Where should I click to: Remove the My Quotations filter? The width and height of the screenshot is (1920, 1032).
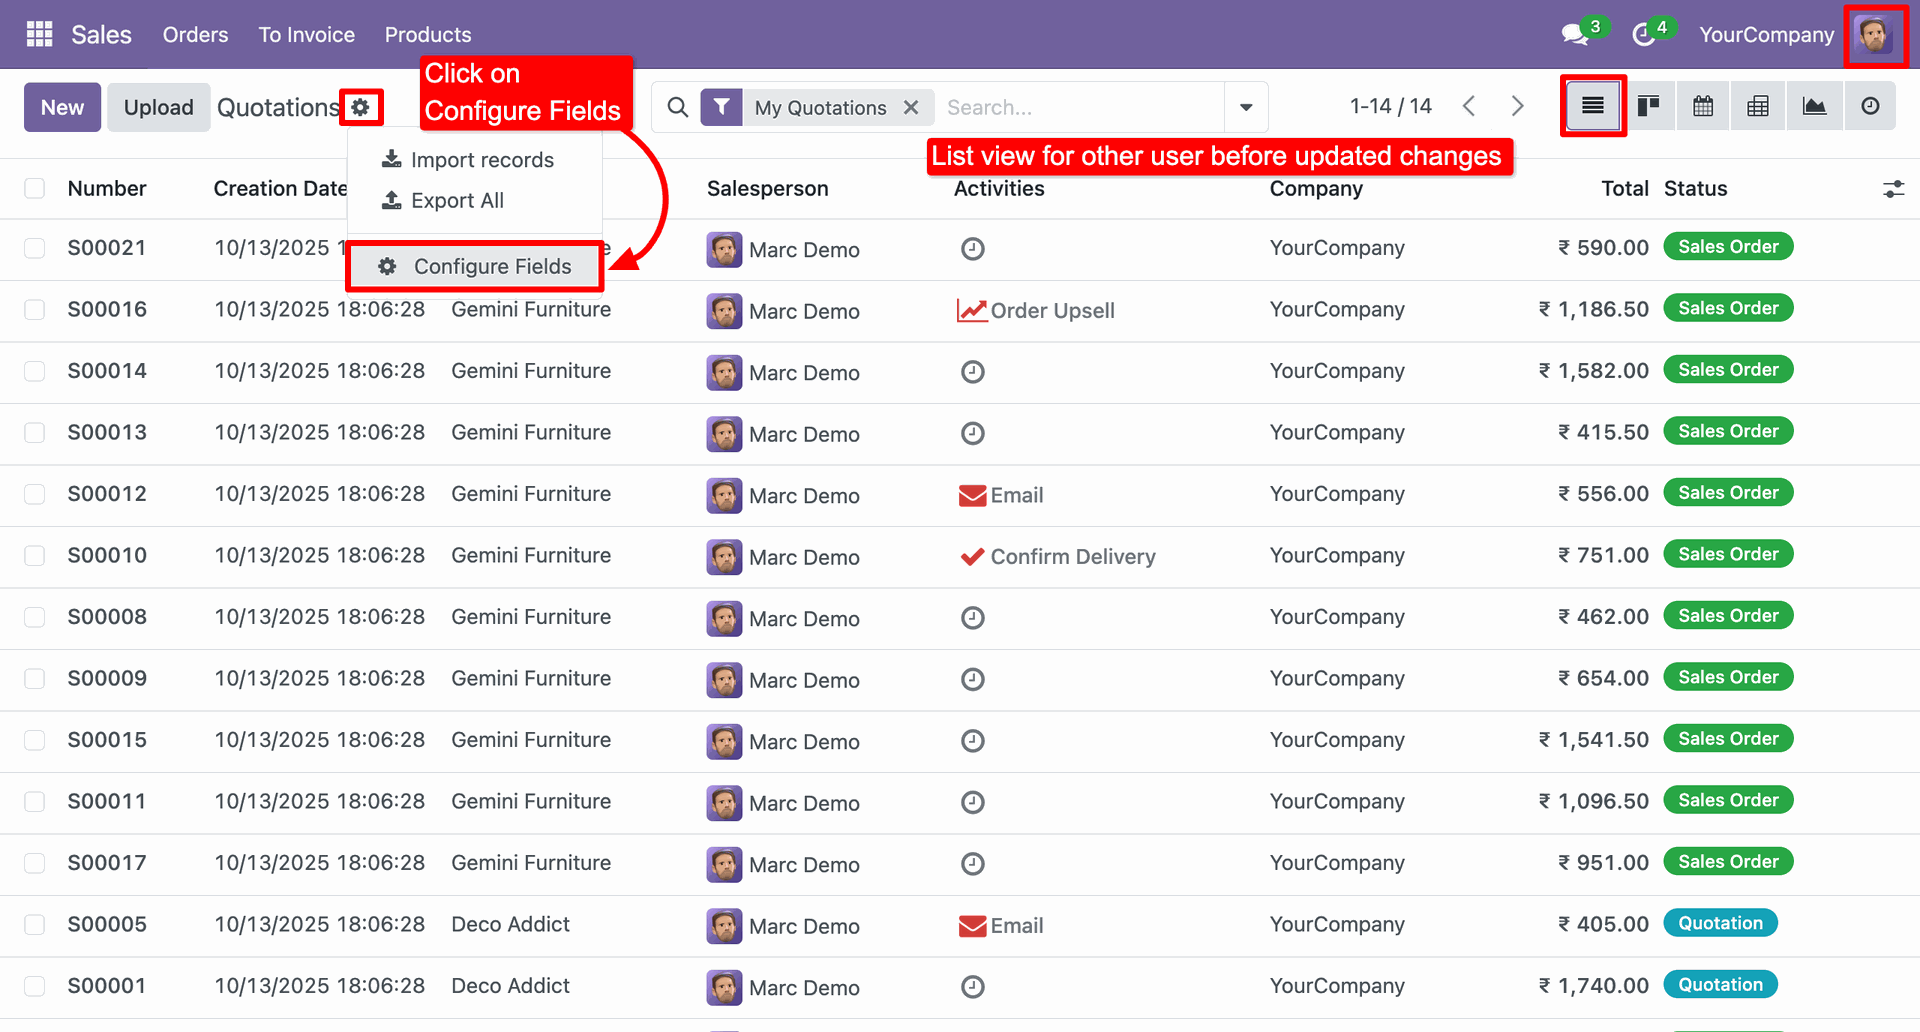click(x=911, y=107)
